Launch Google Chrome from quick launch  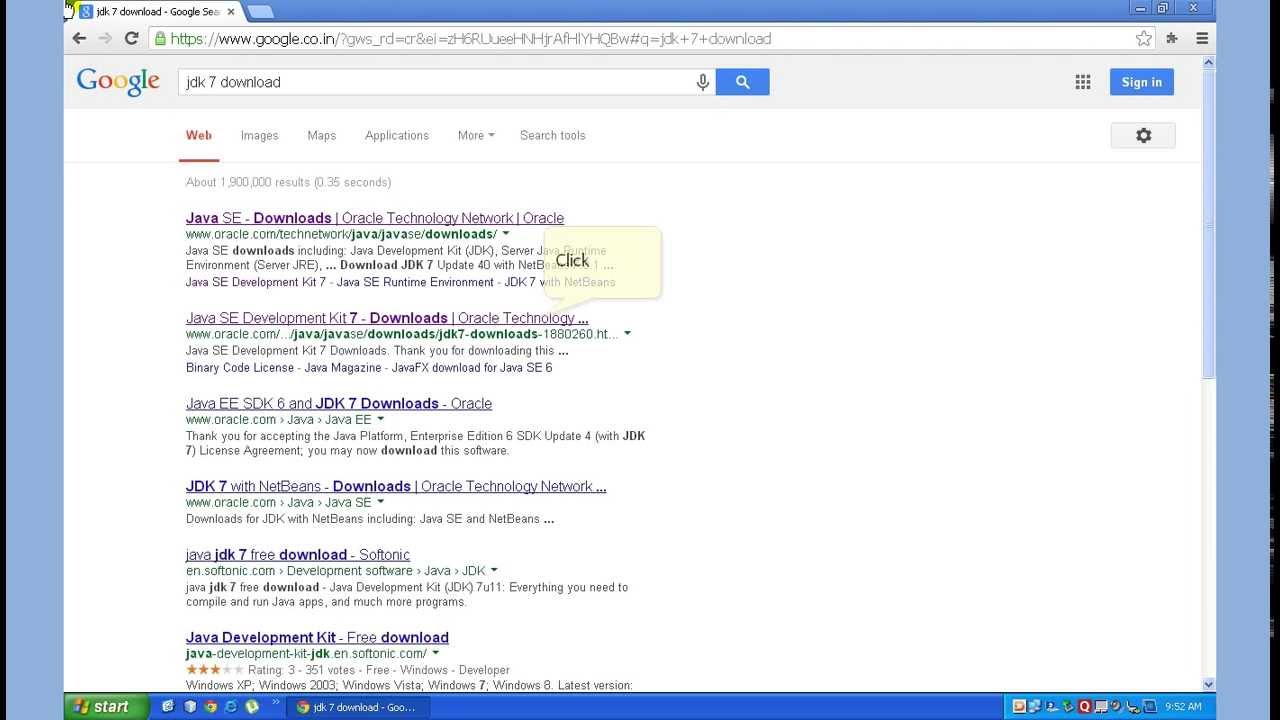(x=210, y=706)
